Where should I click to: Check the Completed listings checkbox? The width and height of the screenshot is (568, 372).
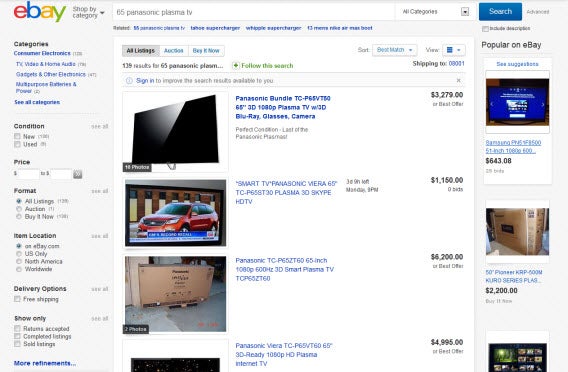(x=17, y=336)
